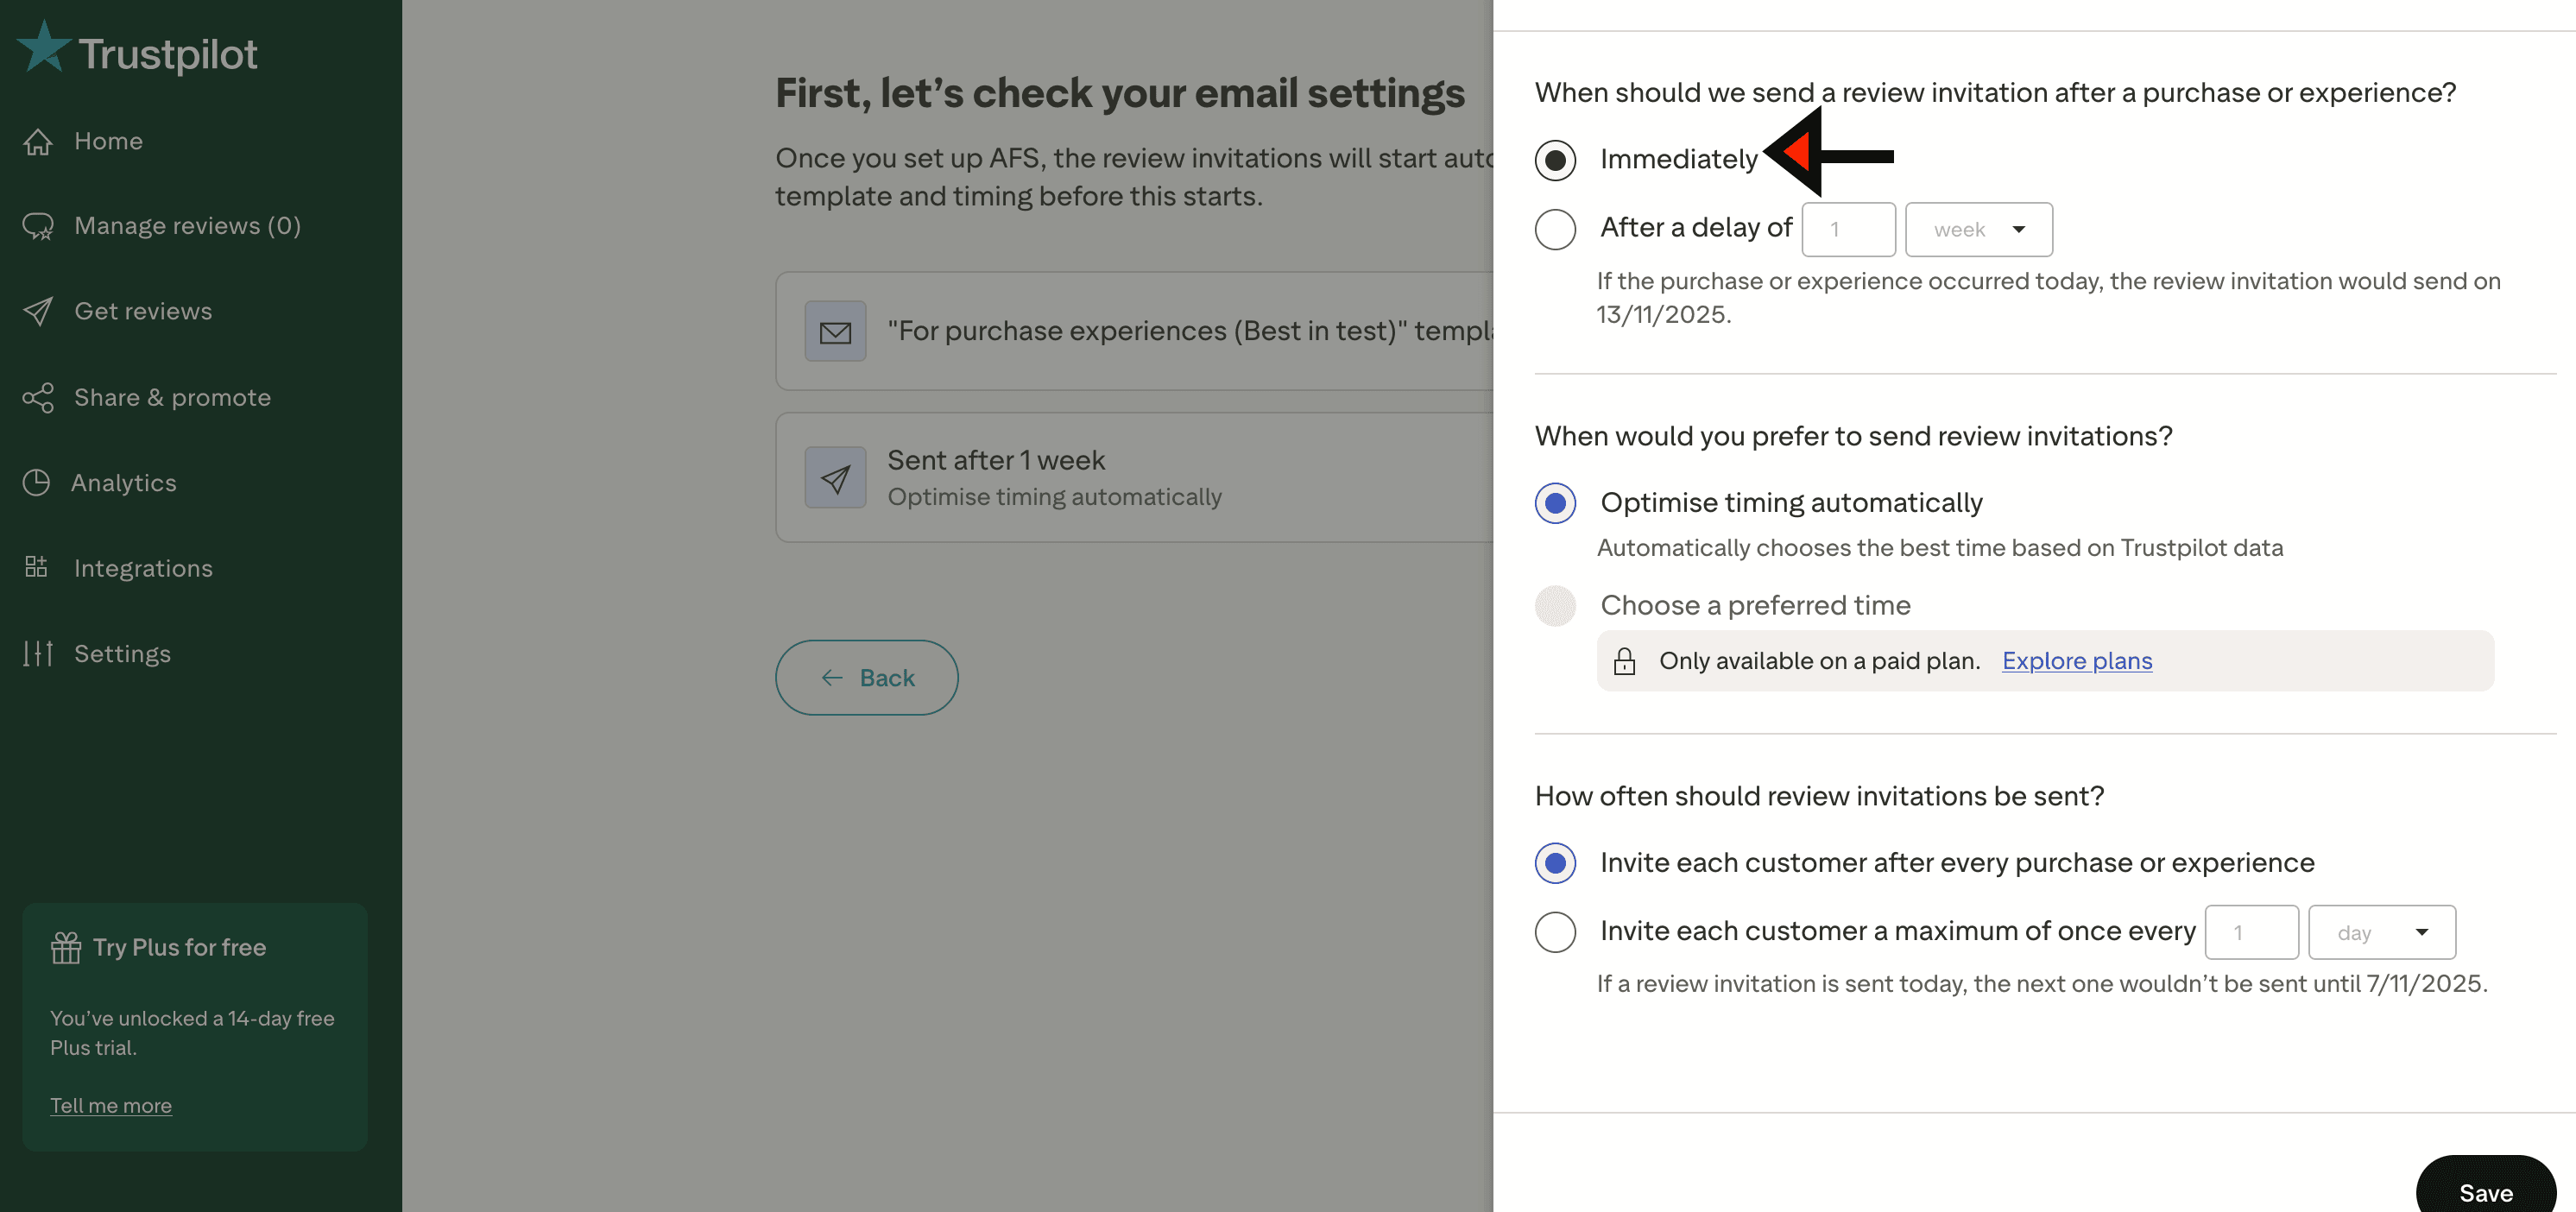Click the Get reviews paper plane icon
Image resolution: width=2576 pixels, height=1212 pixels.
(x=38, y=311)
